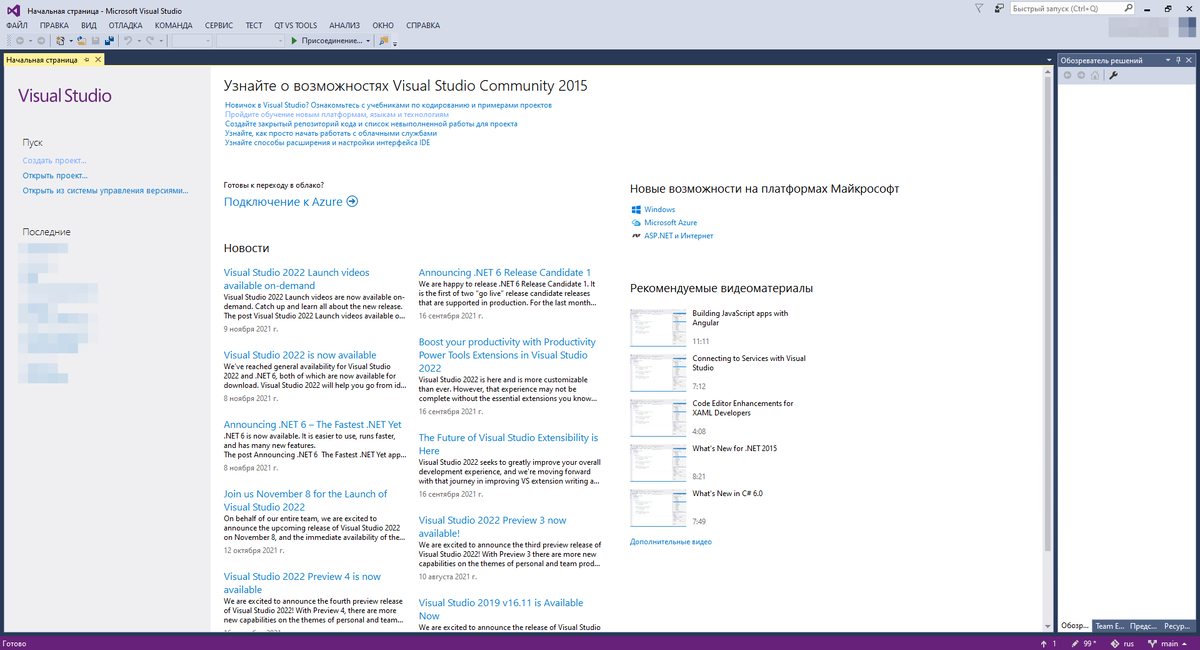Click the Дополнительные видео link
This screenshot has width=1200, height=650.
click(x=671, y=542)
